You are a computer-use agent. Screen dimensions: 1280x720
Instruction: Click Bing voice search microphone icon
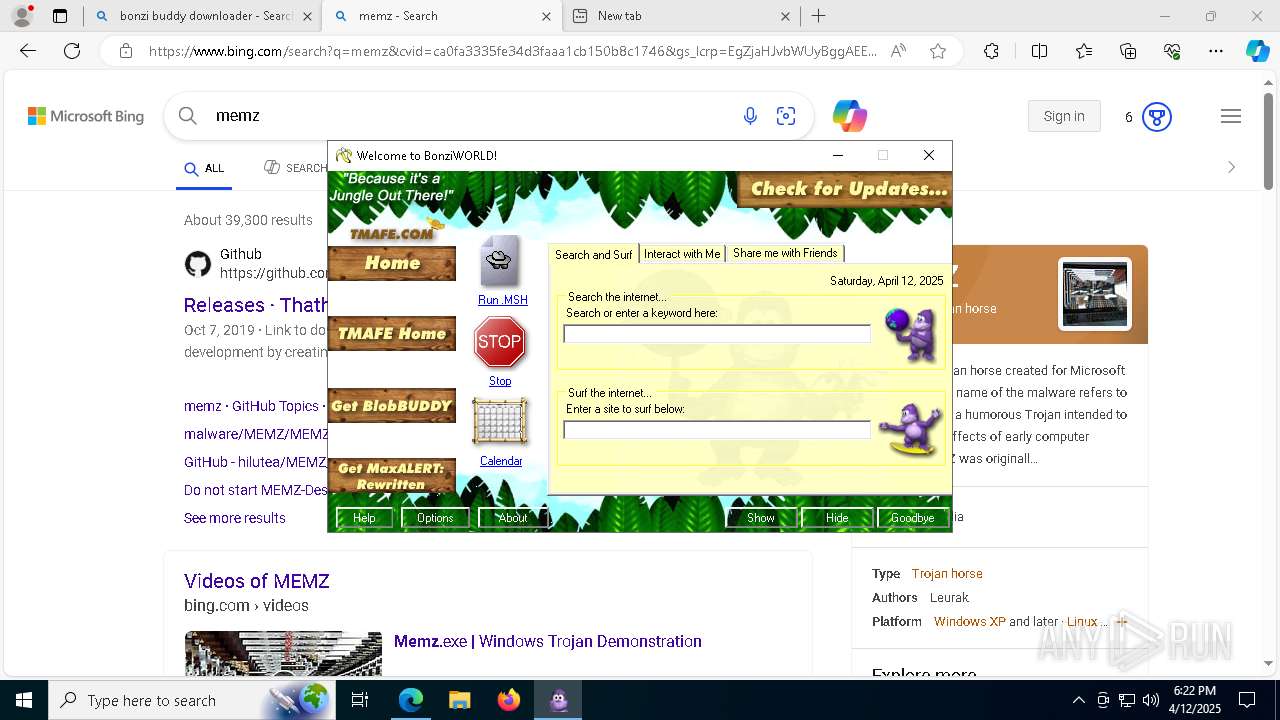pos(750,117)
